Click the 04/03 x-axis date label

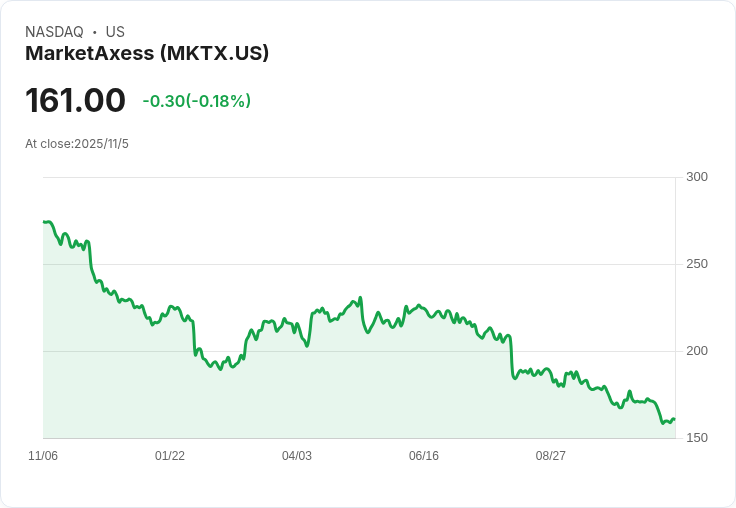(x=297, y=455)
